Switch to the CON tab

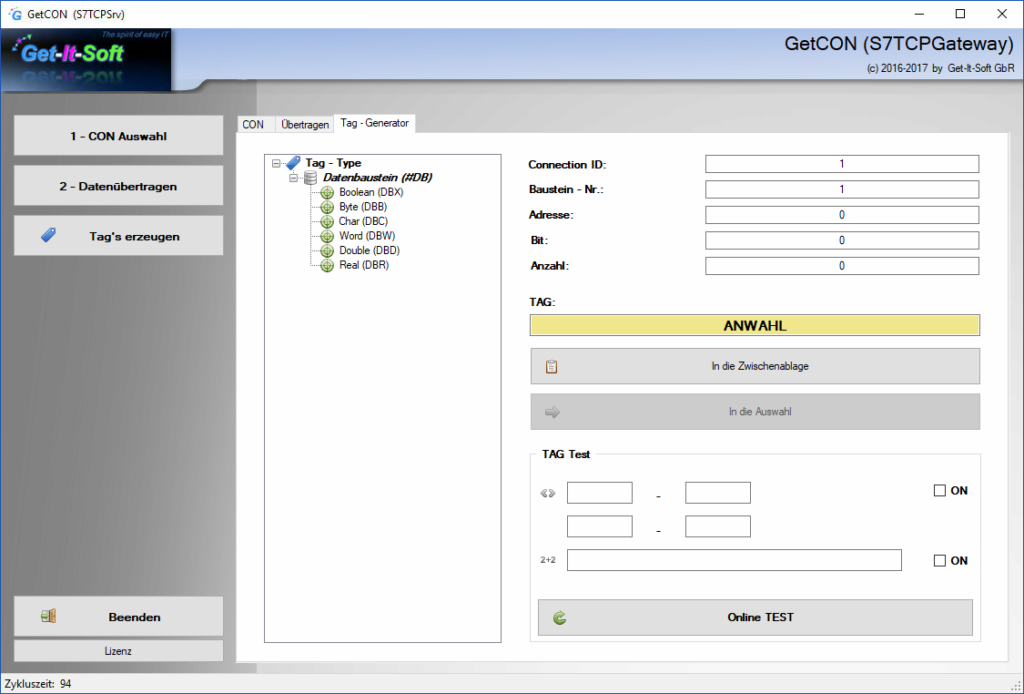(x=253, y=124)
